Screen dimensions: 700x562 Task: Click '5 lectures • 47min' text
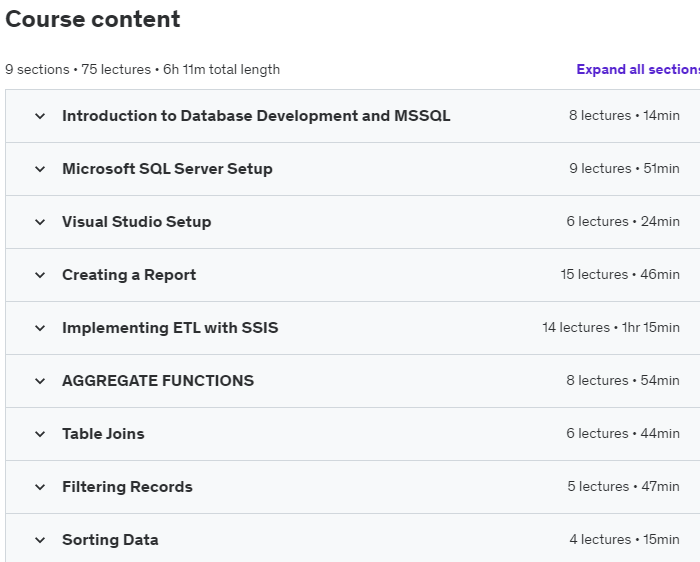point(623,486)
